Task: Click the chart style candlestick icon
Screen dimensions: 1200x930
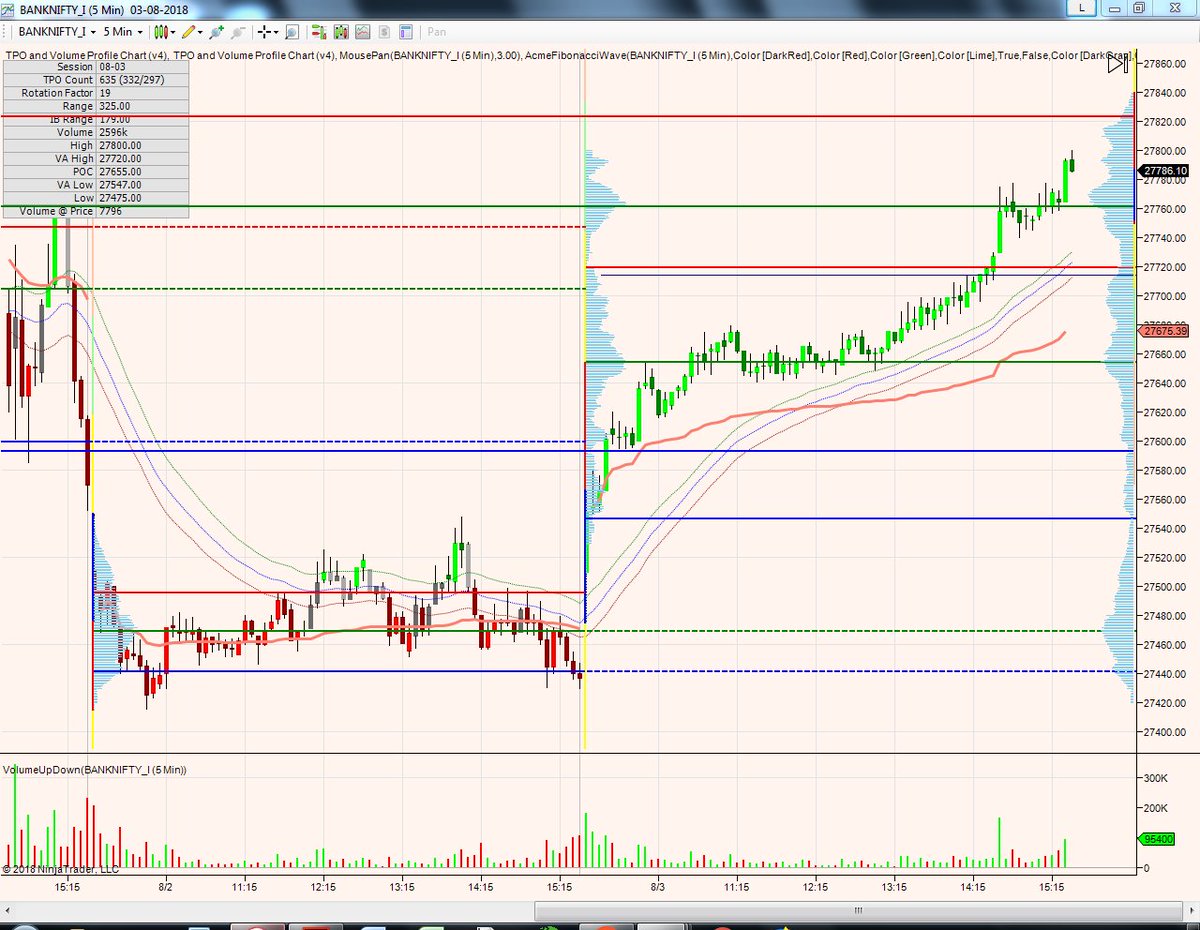Action: pos(161,32)
